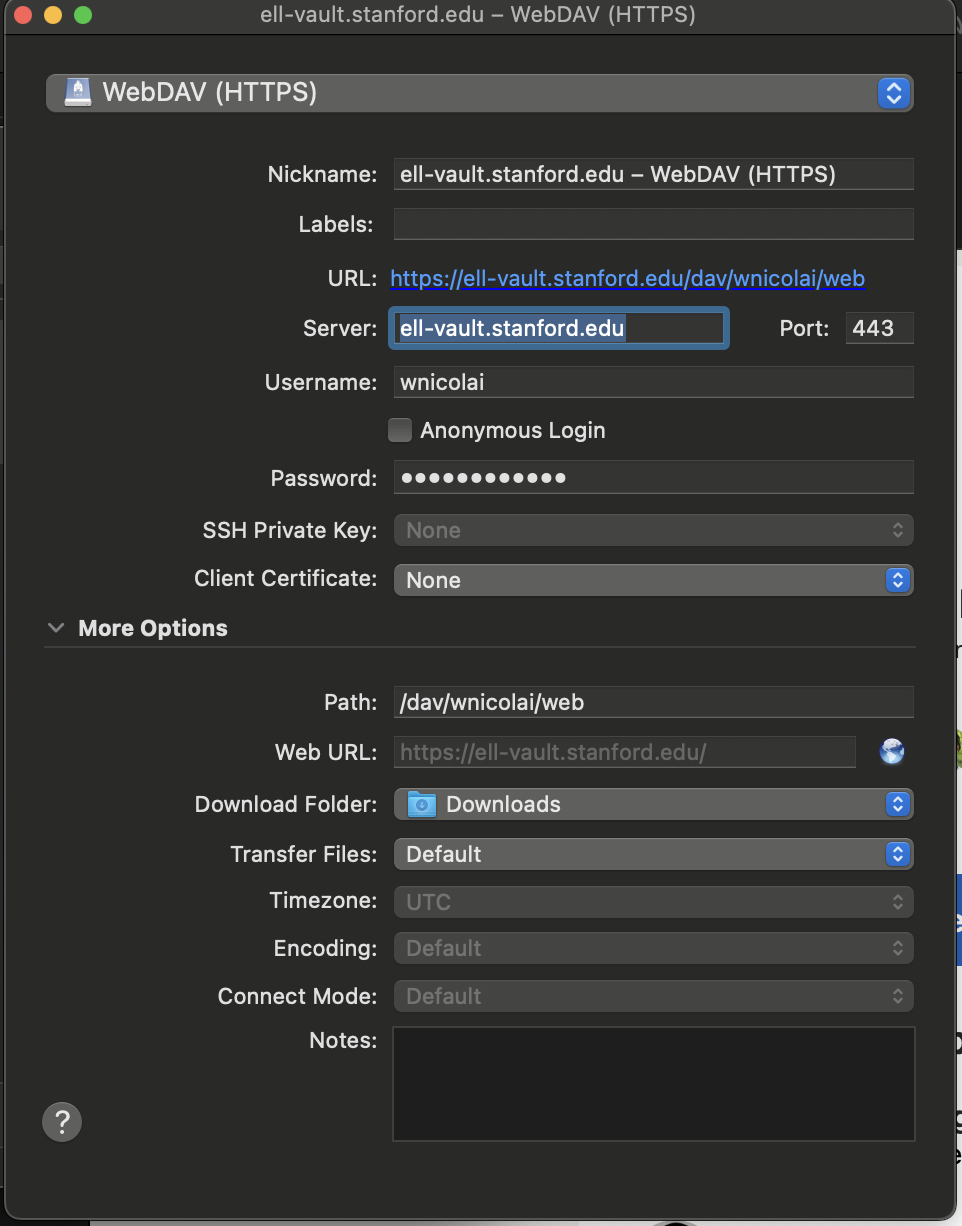Open the ell-vault.stanford.edu URL link

627,278
